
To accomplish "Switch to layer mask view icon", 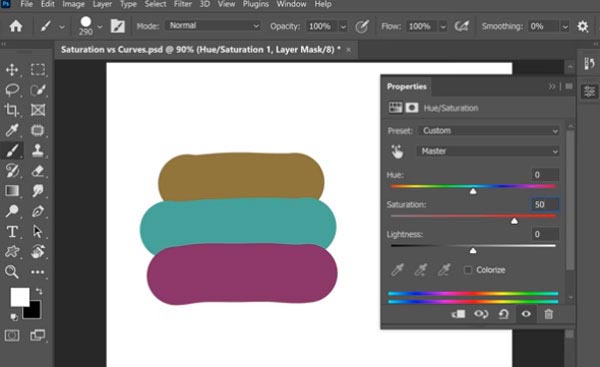I will [412, 108].
